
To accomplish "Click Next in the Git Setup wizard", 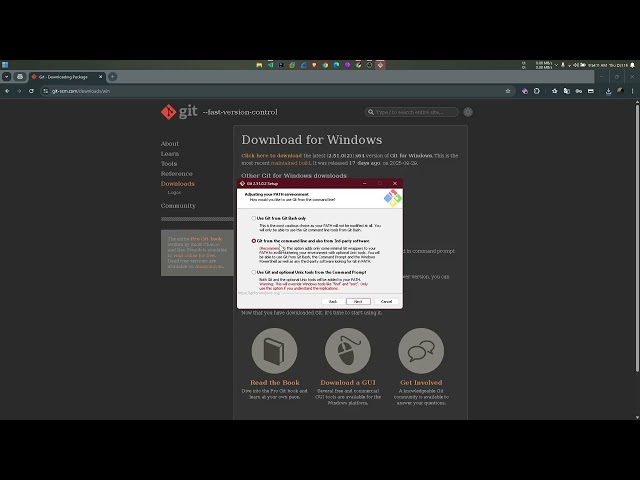I will 358,302.
